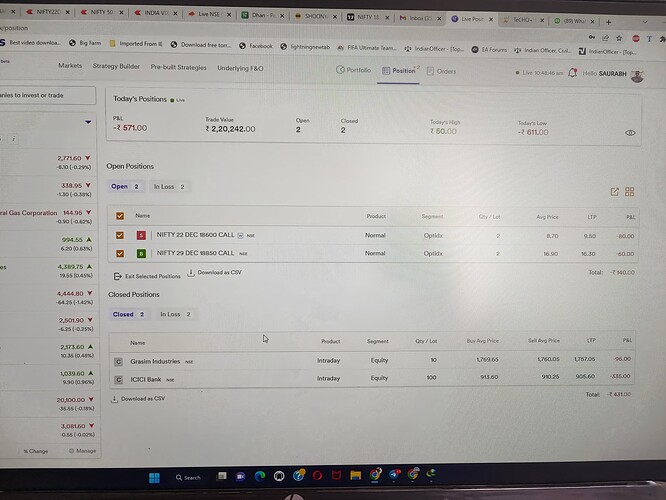Select watchlist item priced 2,771.60
Screen dimensions: 666x500
pyautogui.click(x=49, y=162)
